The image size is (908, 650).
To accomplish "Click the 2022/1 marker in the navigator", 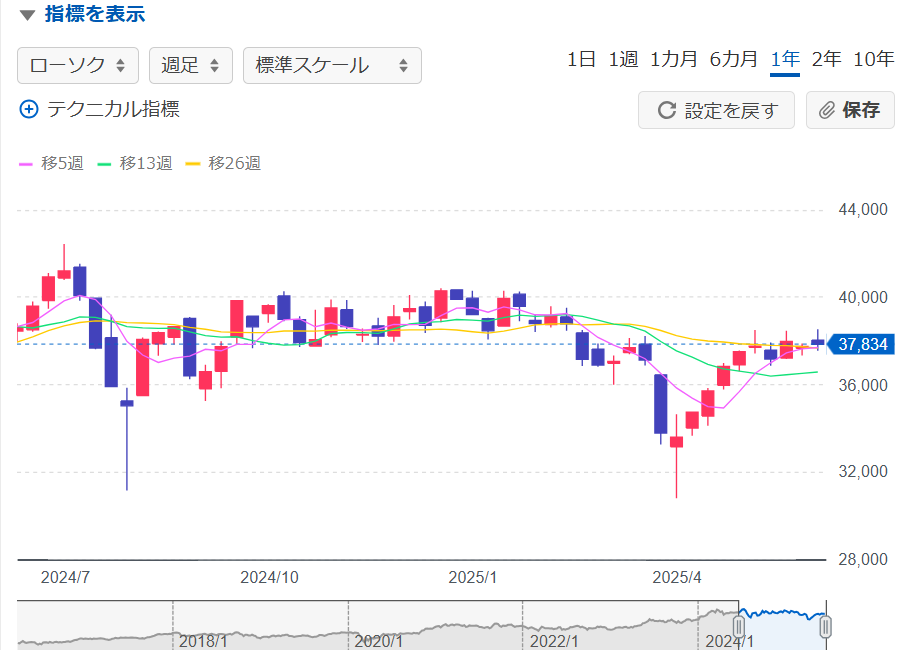I will click(554, 641).
